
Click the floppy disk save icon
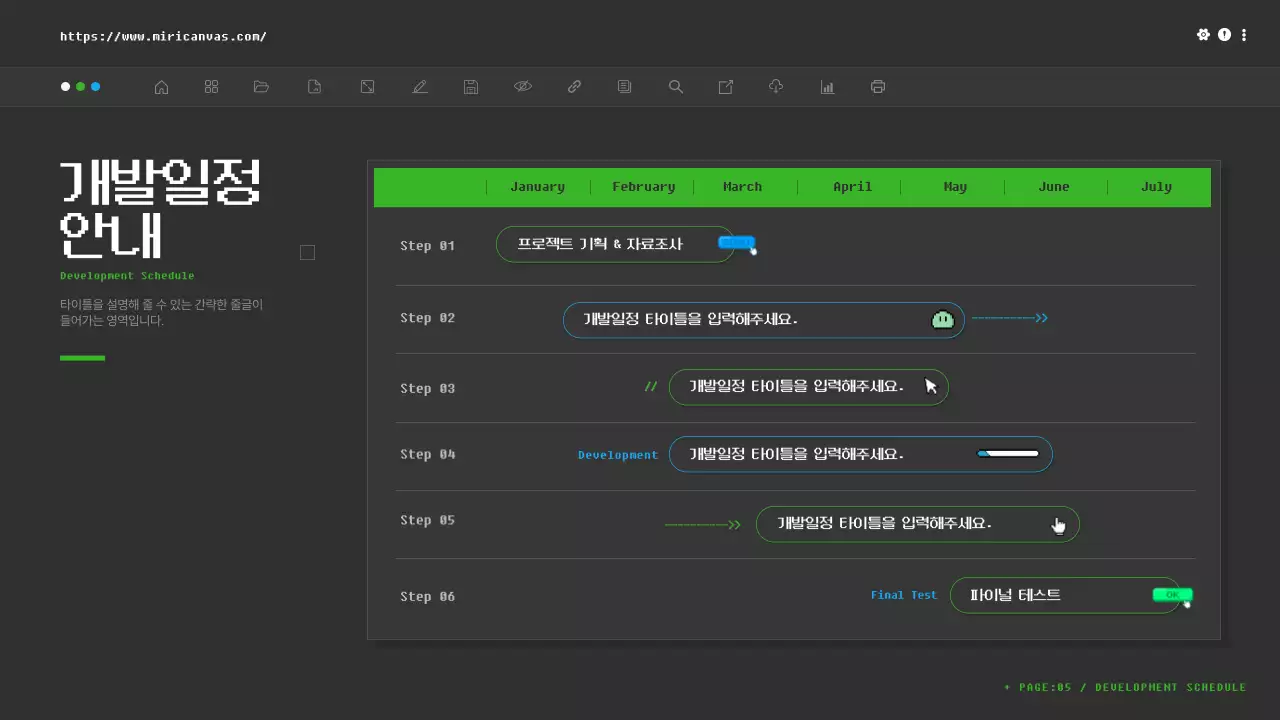click(471, 87)
